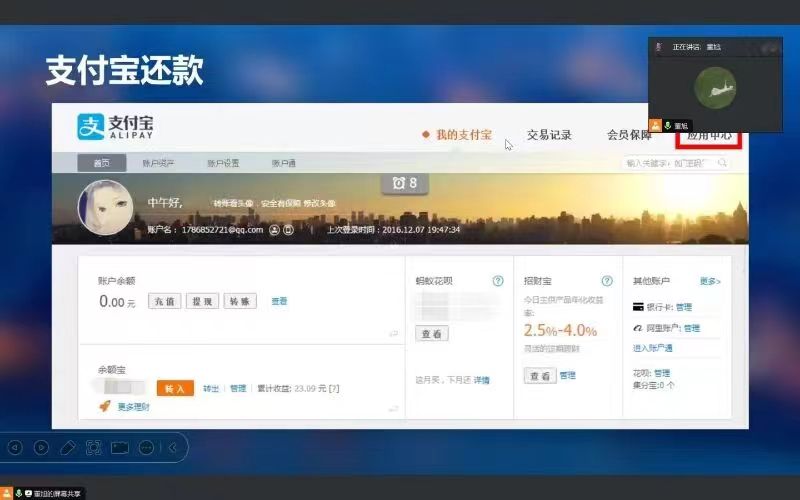Click the account email 1786852721@qq.com
The width and height of the screenshot is (800, 500).
(222, 230)
